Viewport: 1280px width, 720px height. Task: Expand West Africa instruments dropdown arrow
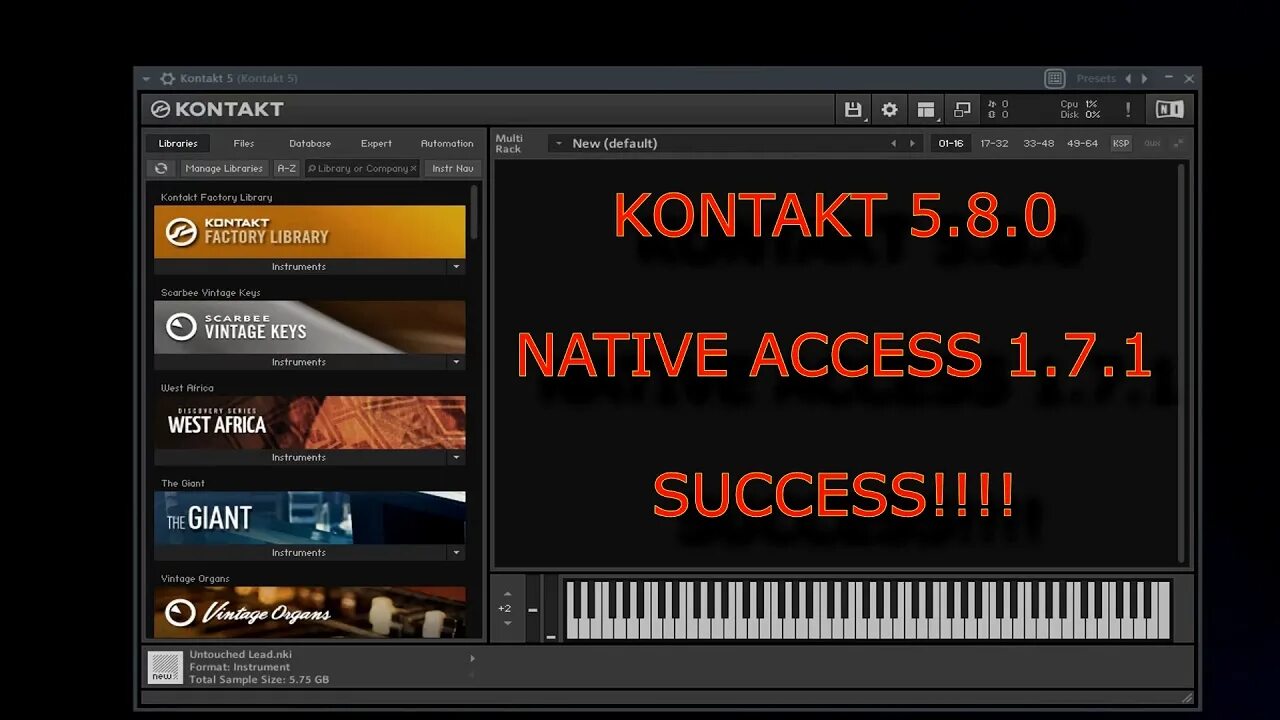click(456, 457)
